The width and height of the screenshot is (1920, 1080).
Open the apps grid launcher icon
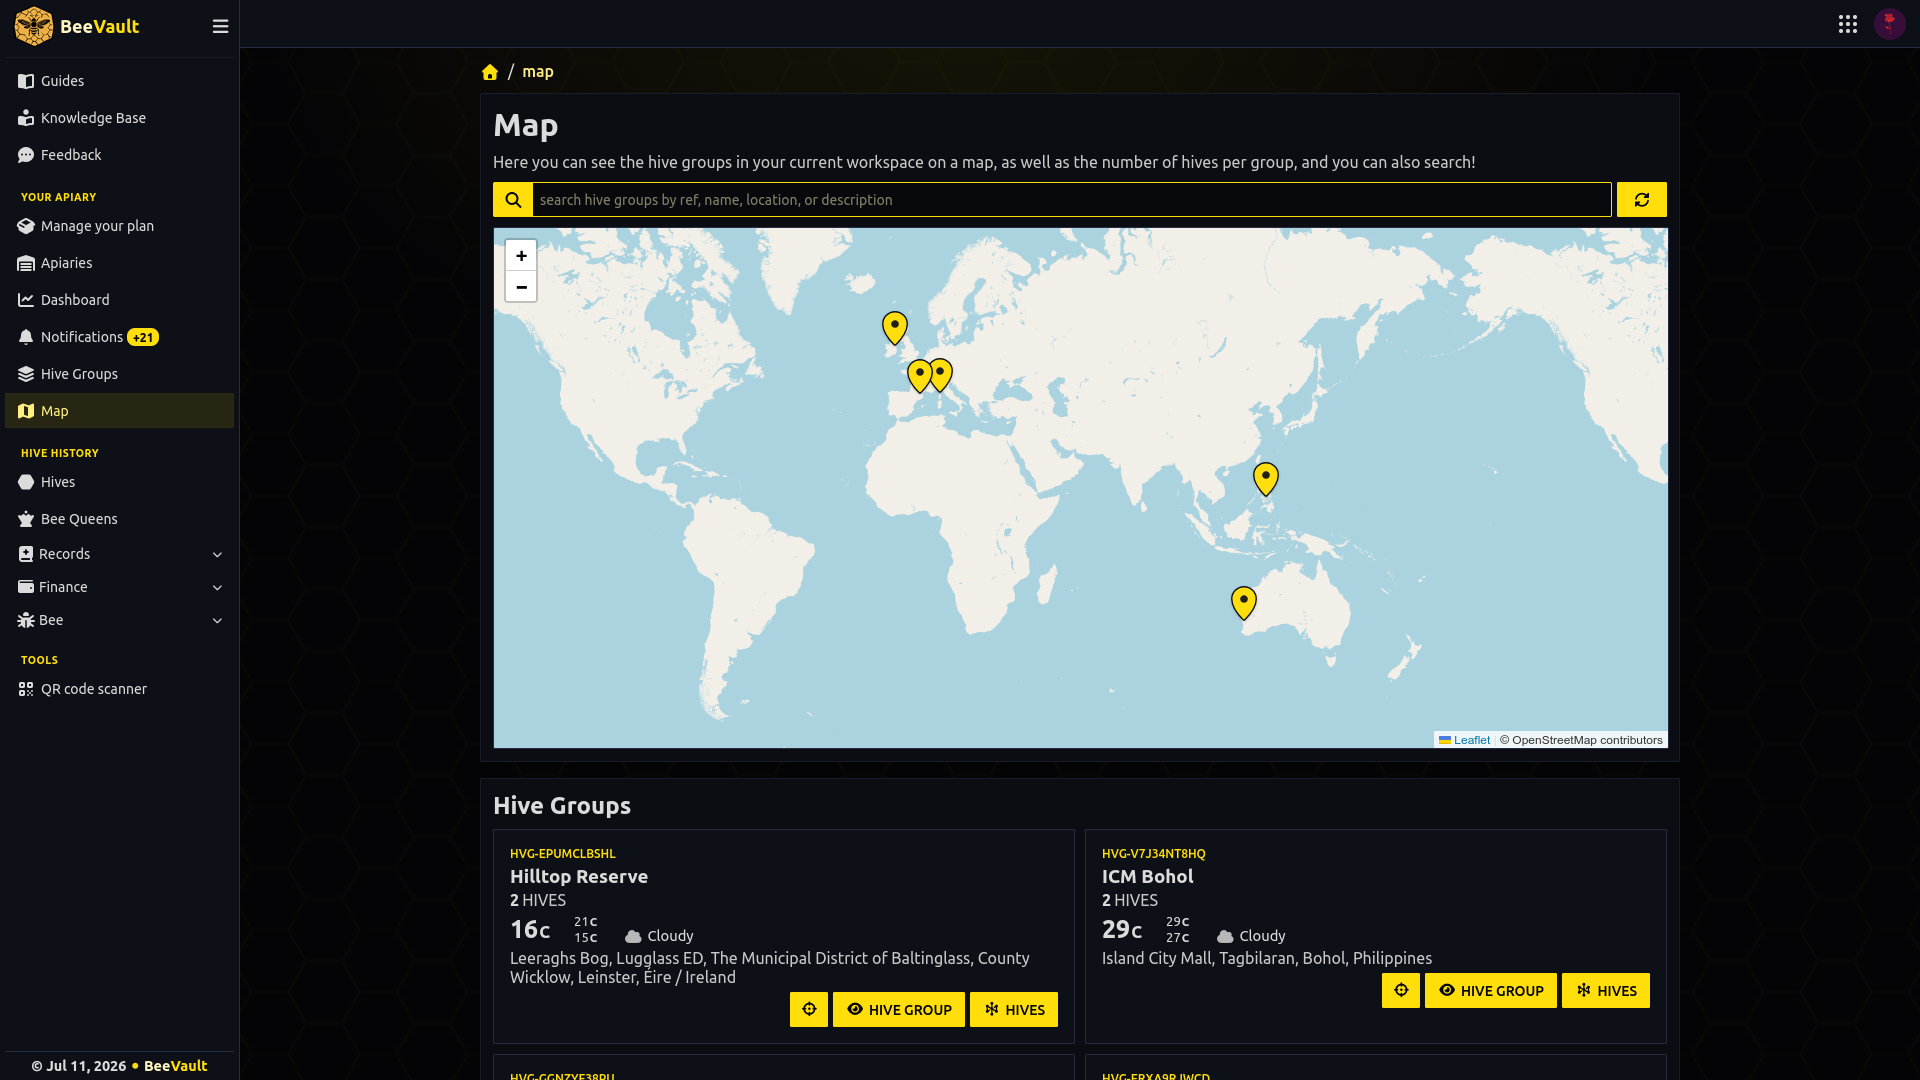pyautogui.click(x=1848, y=24)
